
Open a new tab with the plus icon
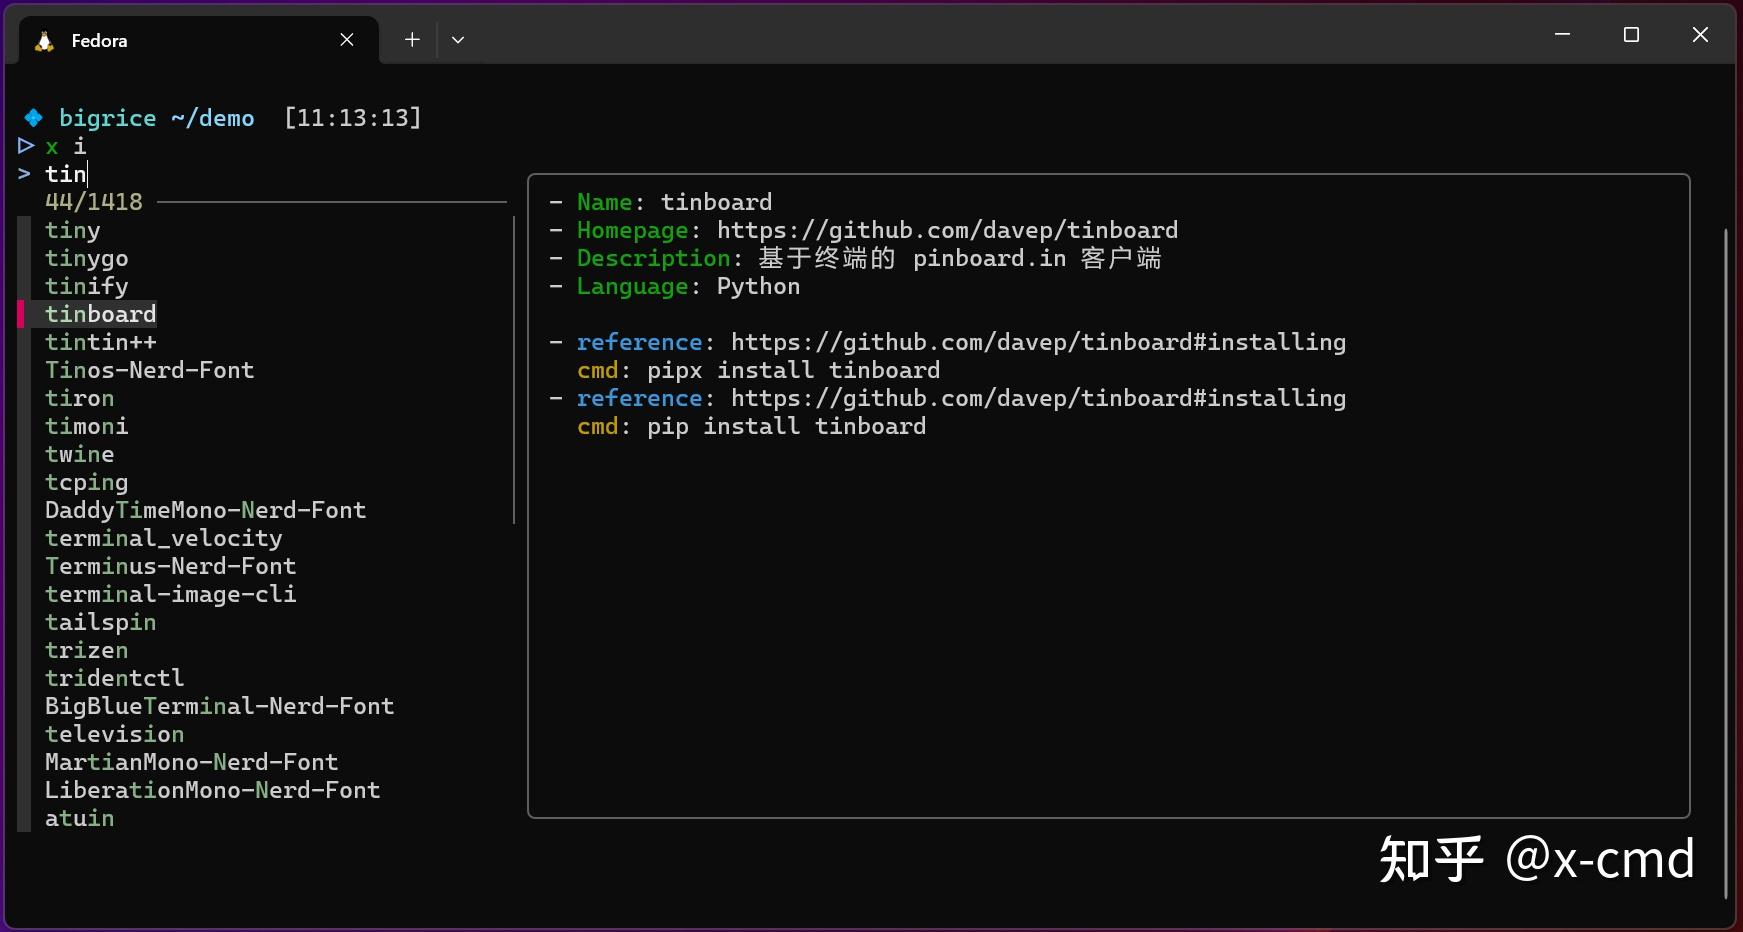coord(411,39)
